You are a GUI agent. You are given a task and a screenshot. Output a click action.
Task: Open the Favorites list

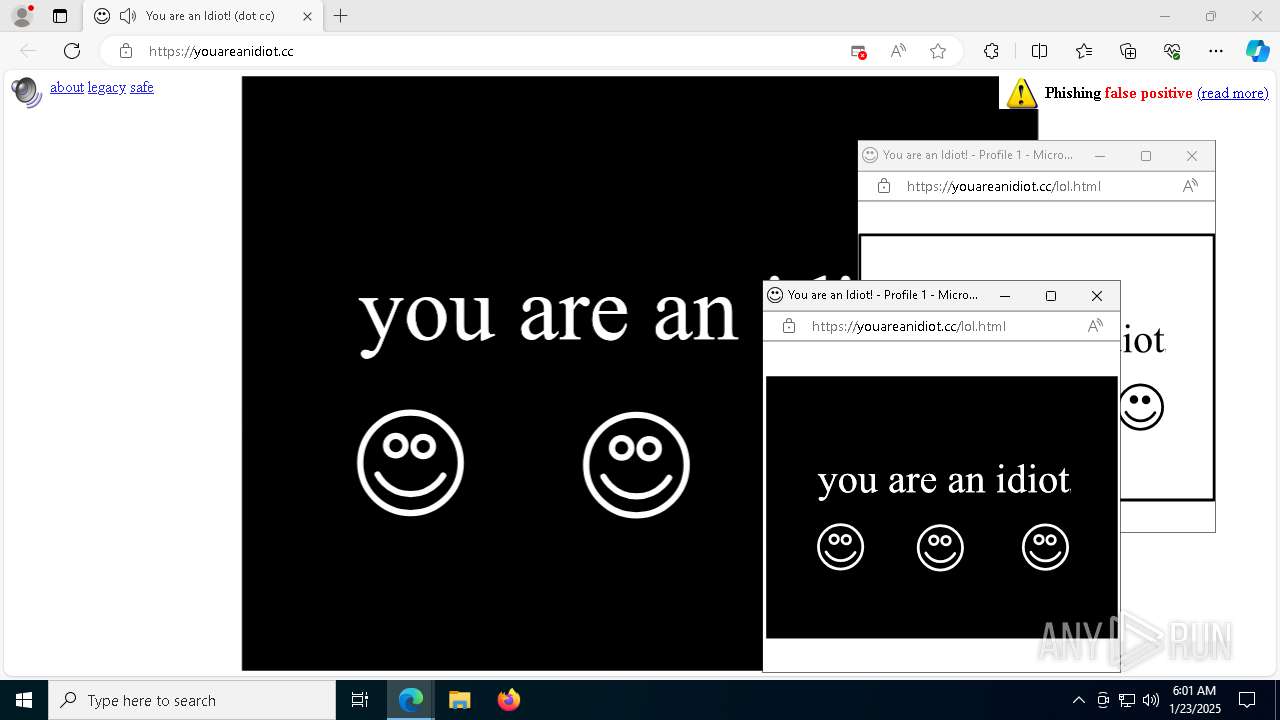click(x=1084, y=51)
